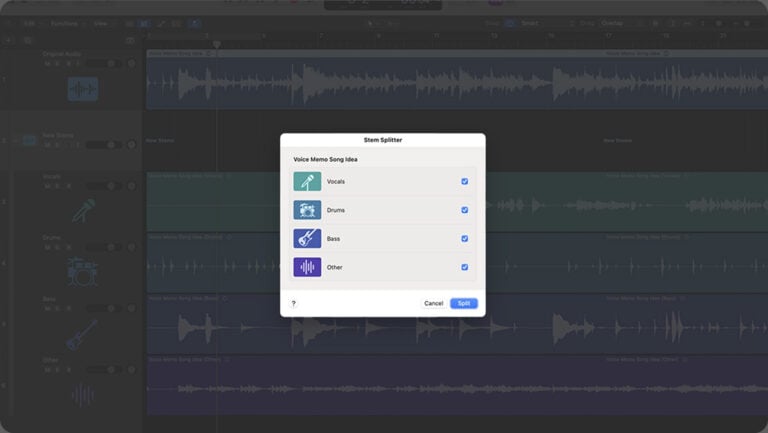The height and width of the screenshot is (433, 768).
Task: Uncheck the Vocals stem checkbox
Action: [x=464, y=181]
